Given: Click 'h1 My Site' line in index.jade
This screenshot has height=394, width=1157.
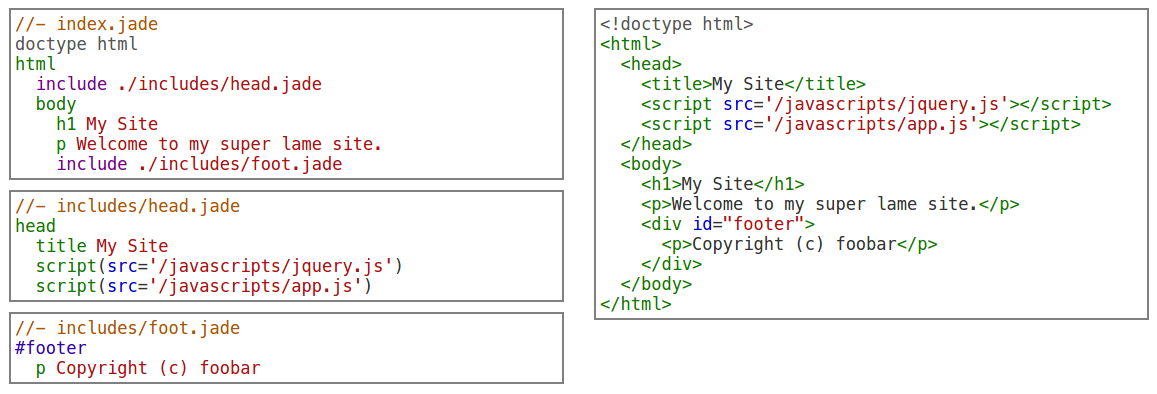Looking at the screenshot, I should coord(107,124).
